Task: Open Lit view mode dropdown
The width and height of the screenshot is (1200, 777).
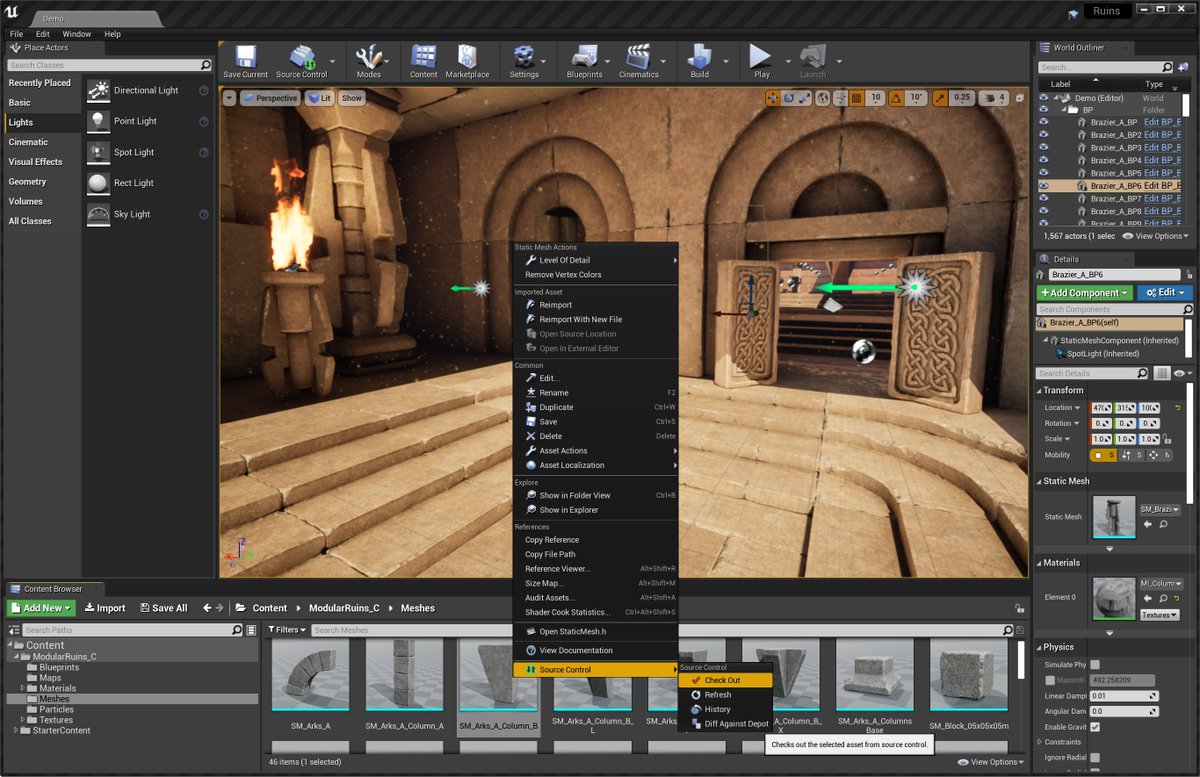Action: tap(320, 98)
